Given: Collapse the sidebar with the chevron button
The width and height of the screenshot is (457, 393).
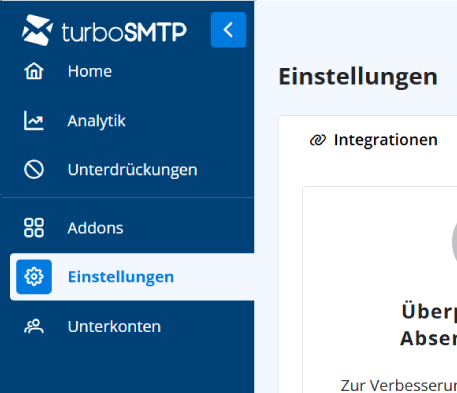Looking at the screenshot, I should coord(228,30).
